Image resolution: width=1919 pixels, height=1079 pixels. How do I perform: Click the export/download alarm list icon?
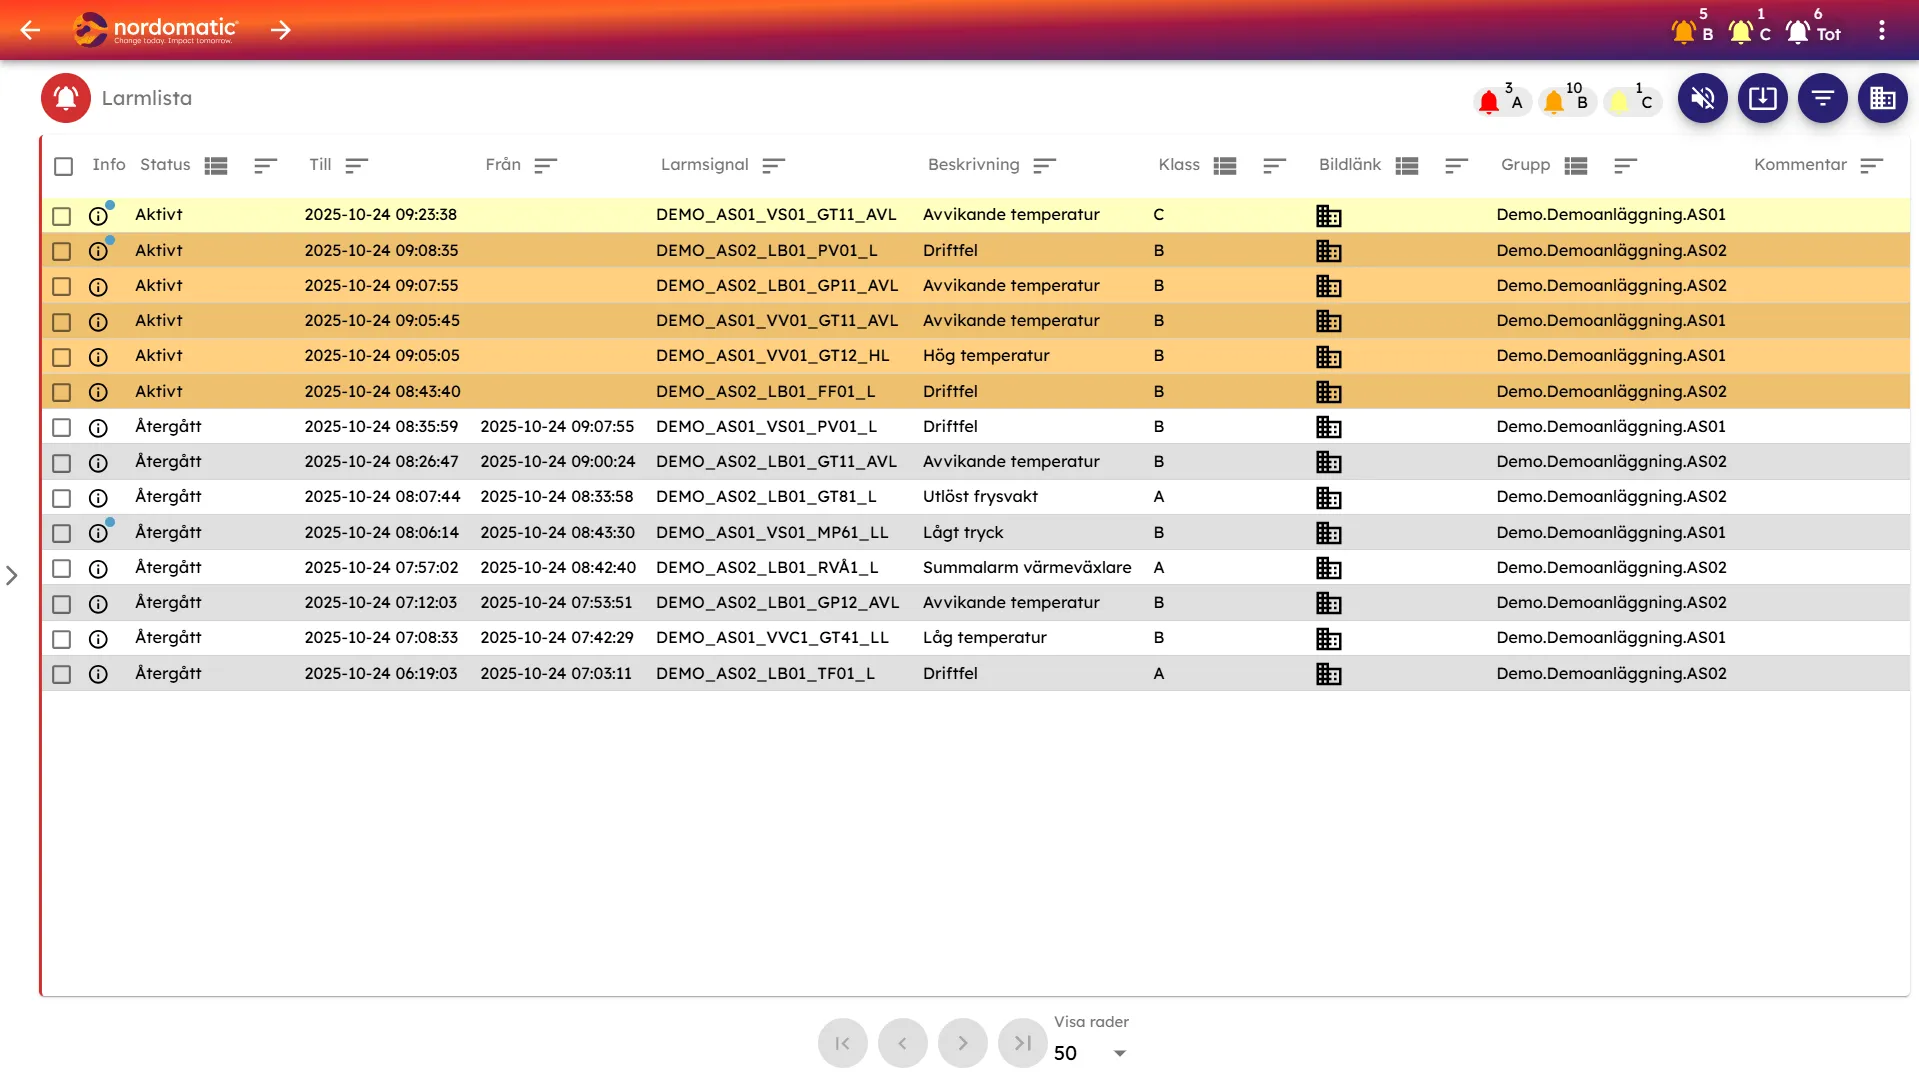pyautogui.click(x=1762, y=98)
